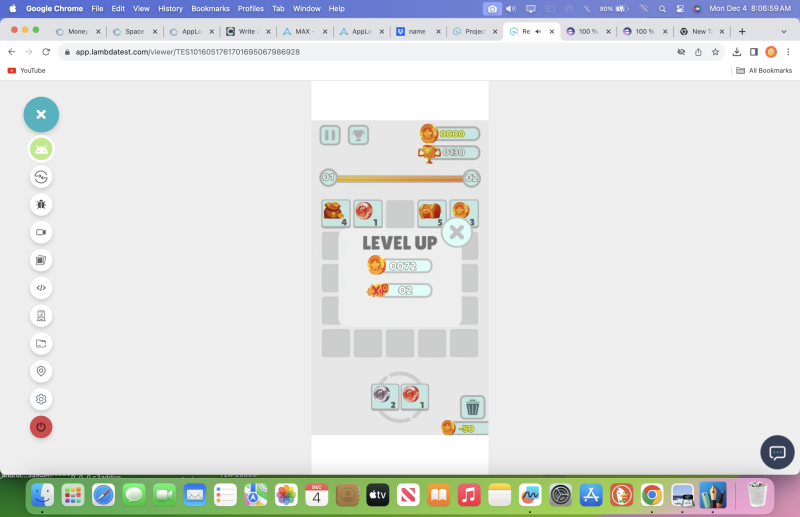This screenshot has width=800, height=517.
Task: Click the 0000 coin counter at top
Action: 450,134
